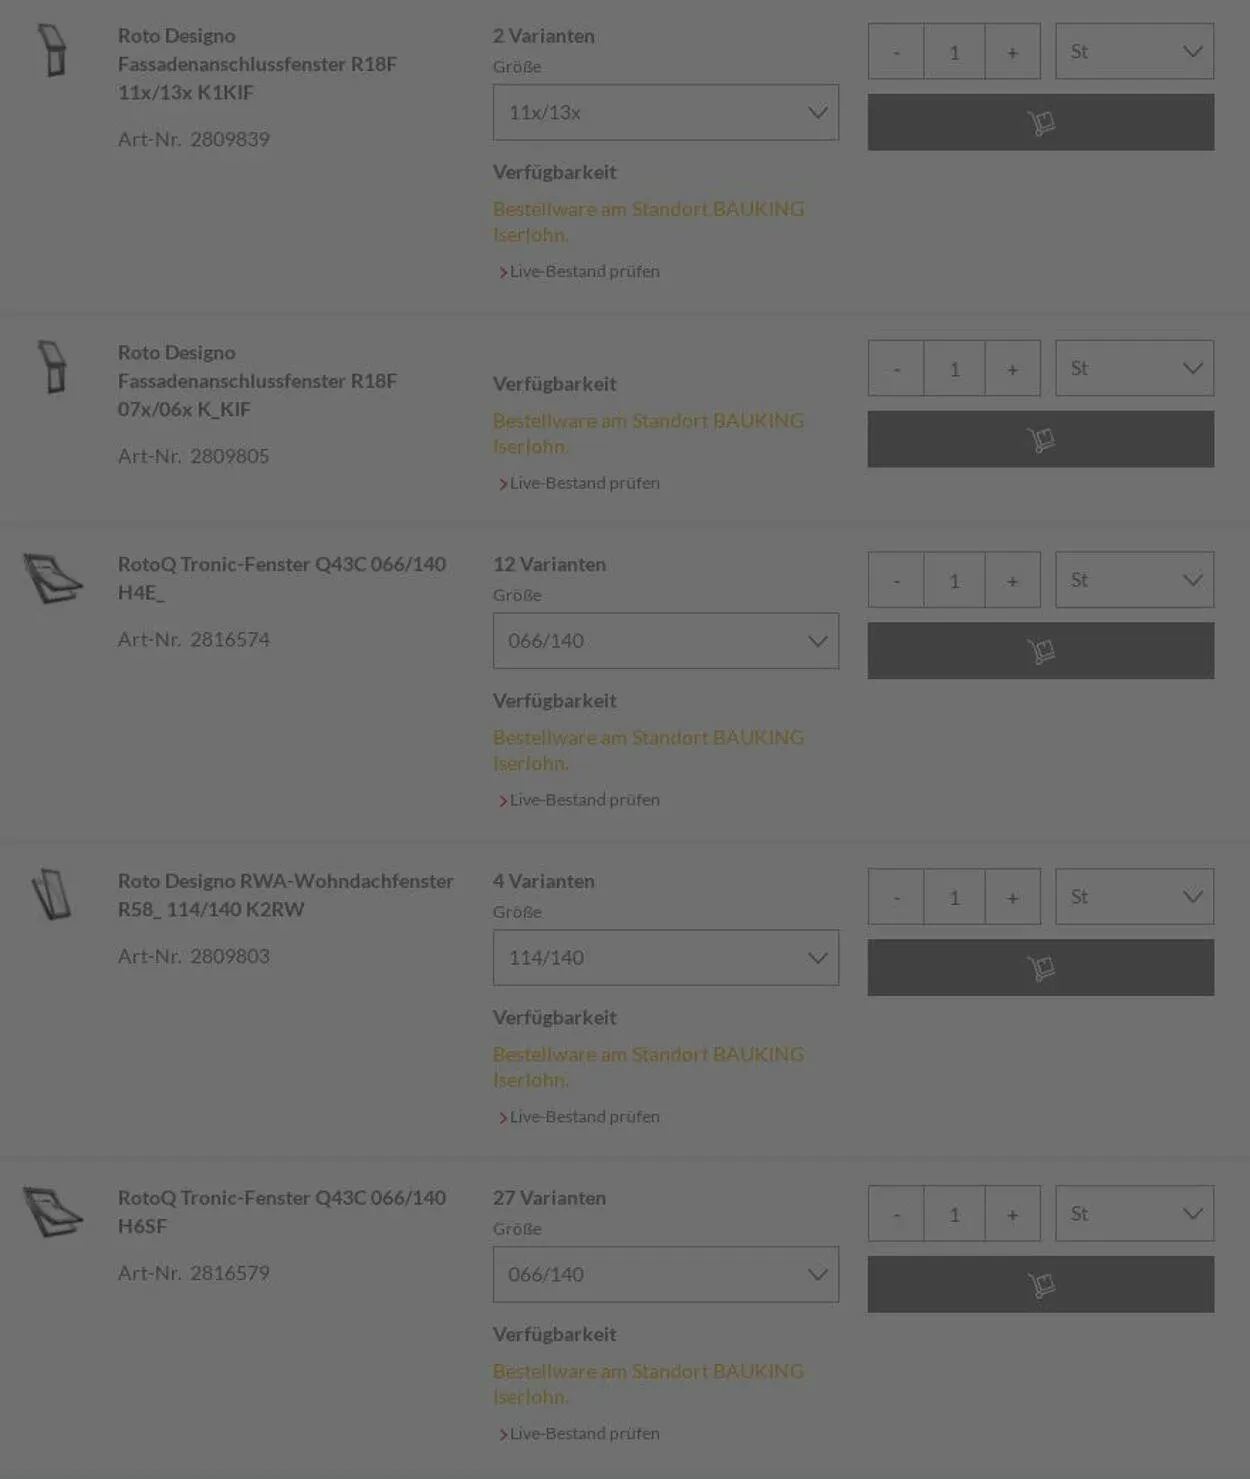
Task: Open the 114/140 size dropdown
Action: [665, 958]
